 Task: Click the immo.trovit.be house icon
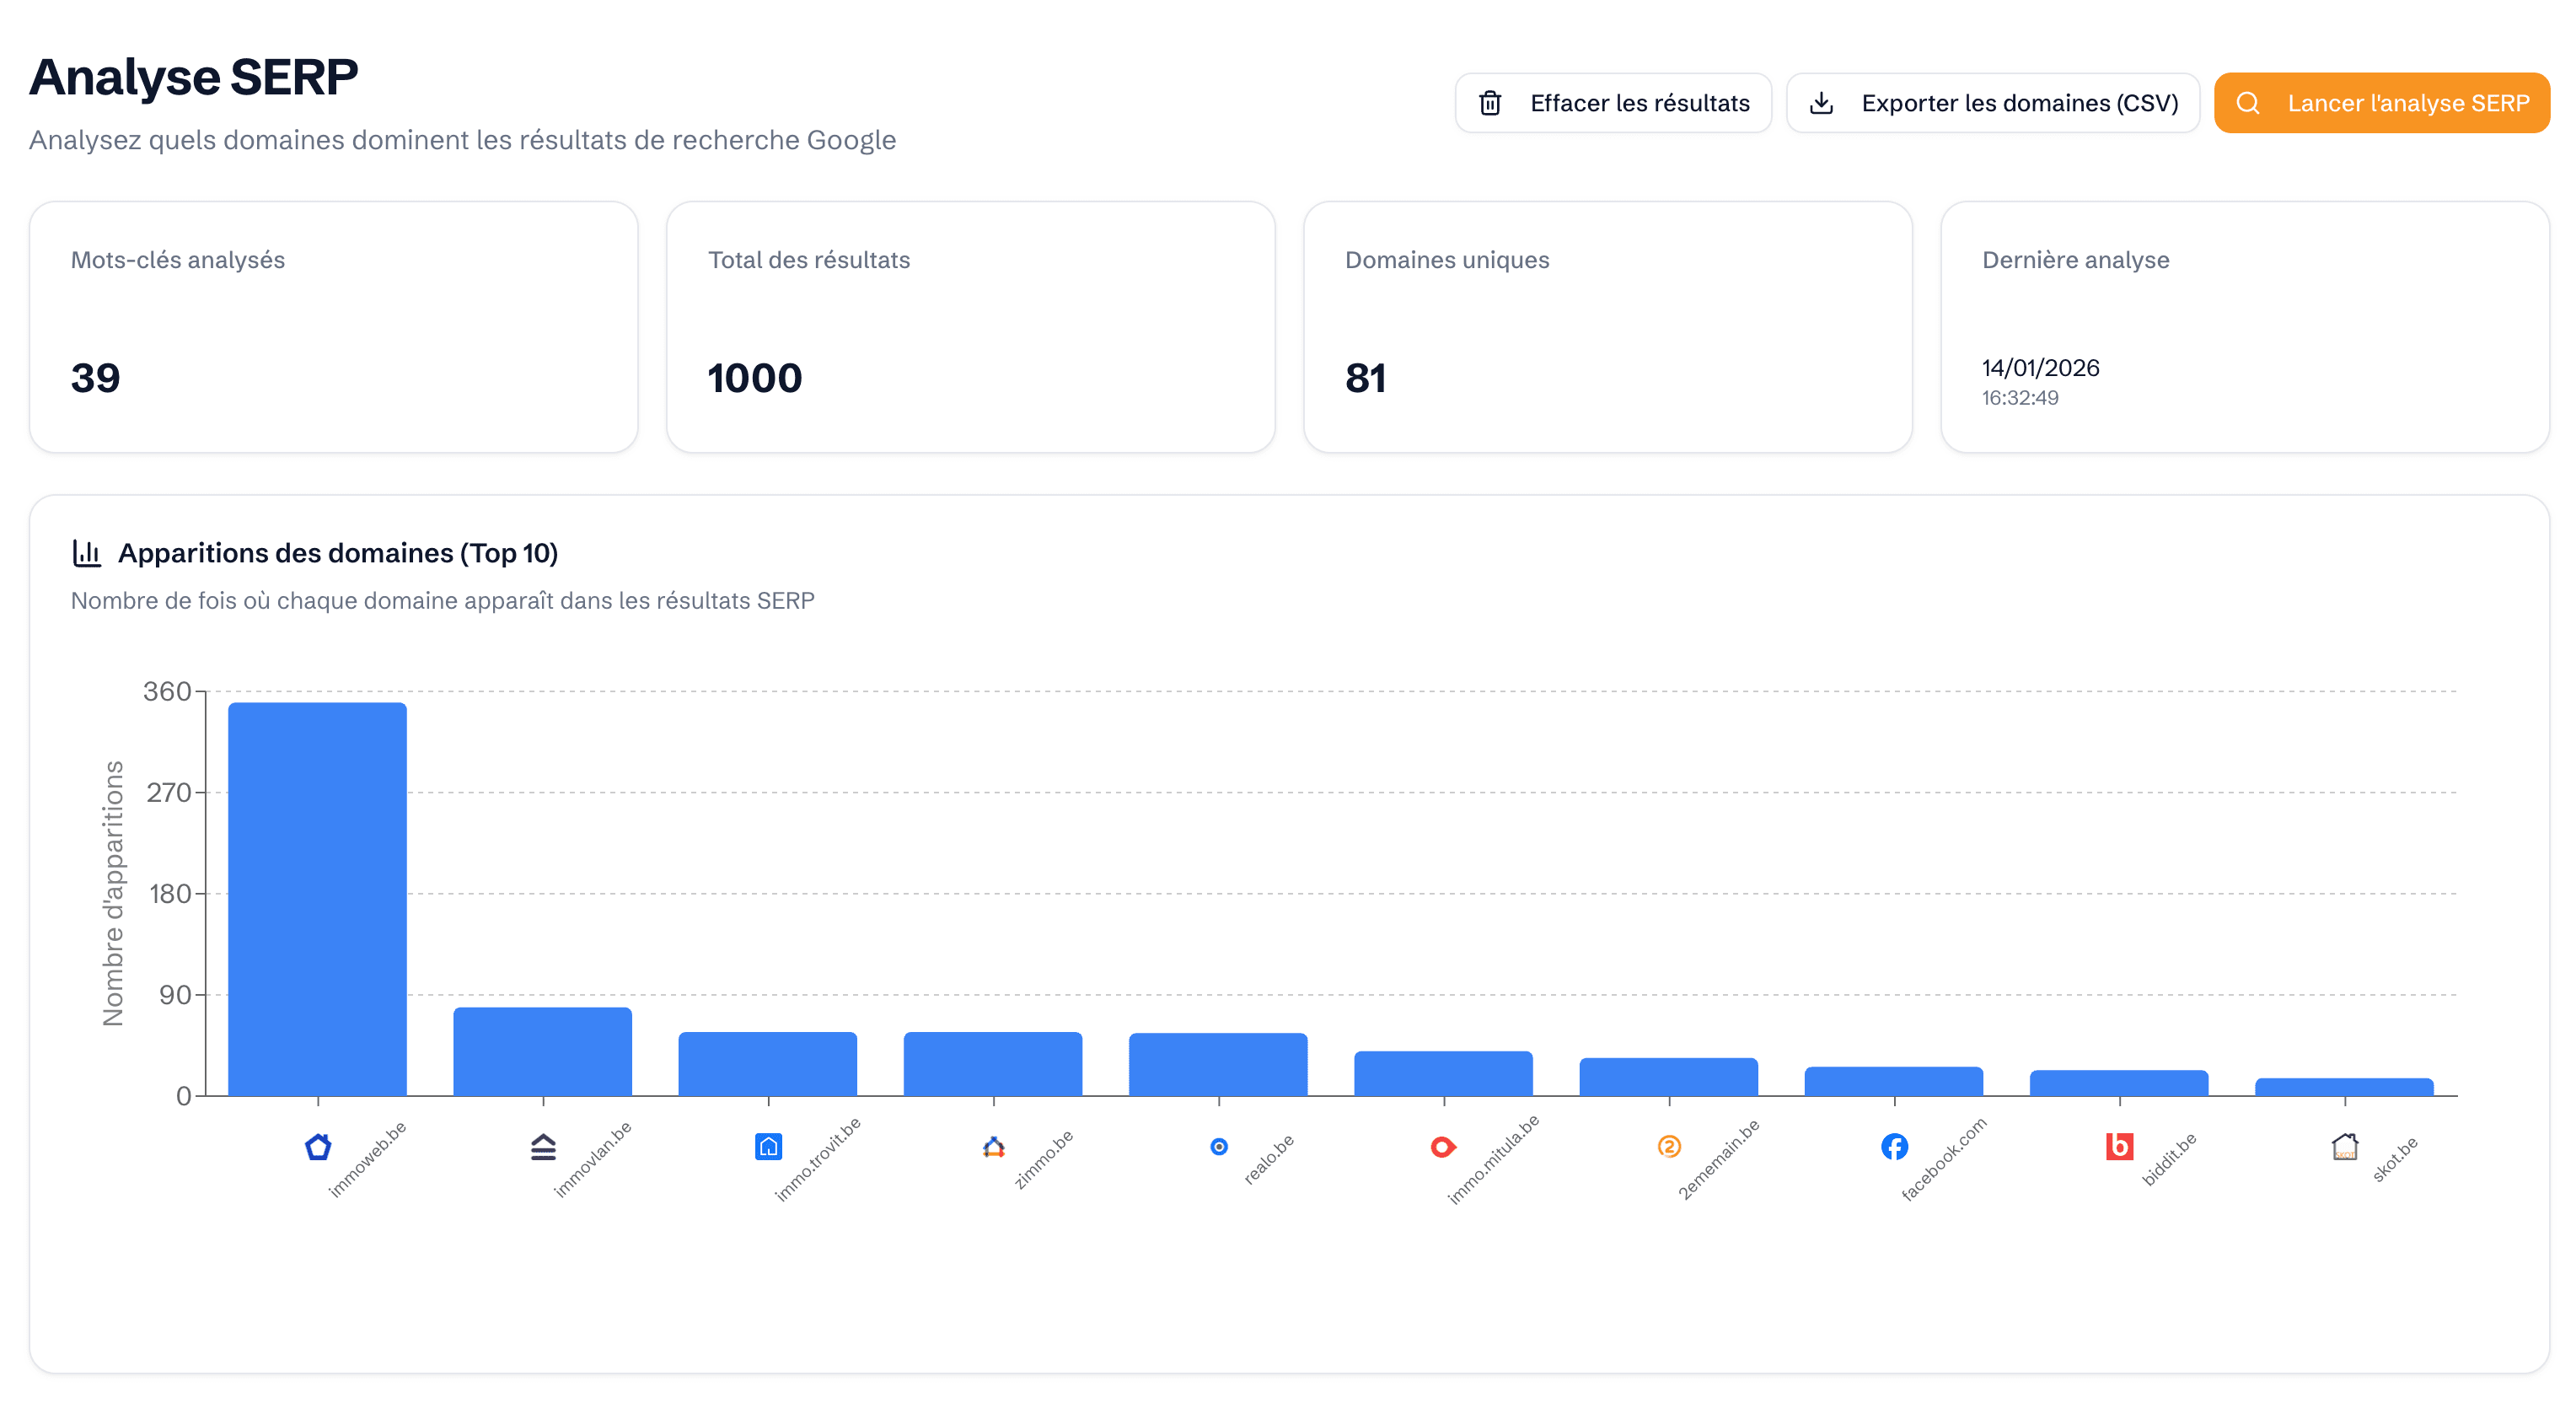pyautogui.click(x=768, y=1148)
